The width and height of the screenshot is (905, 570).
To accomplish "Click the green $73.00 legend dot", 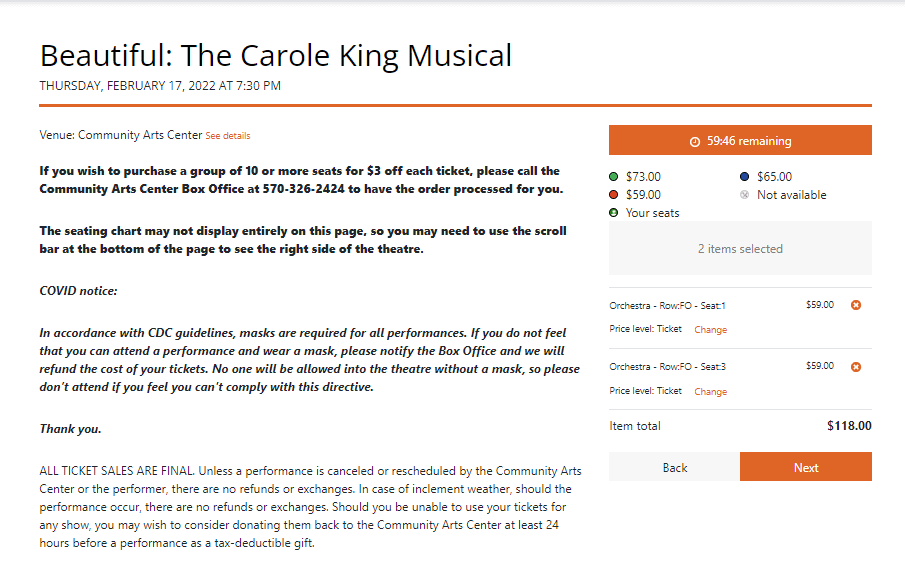I will [x=614, y=177].
